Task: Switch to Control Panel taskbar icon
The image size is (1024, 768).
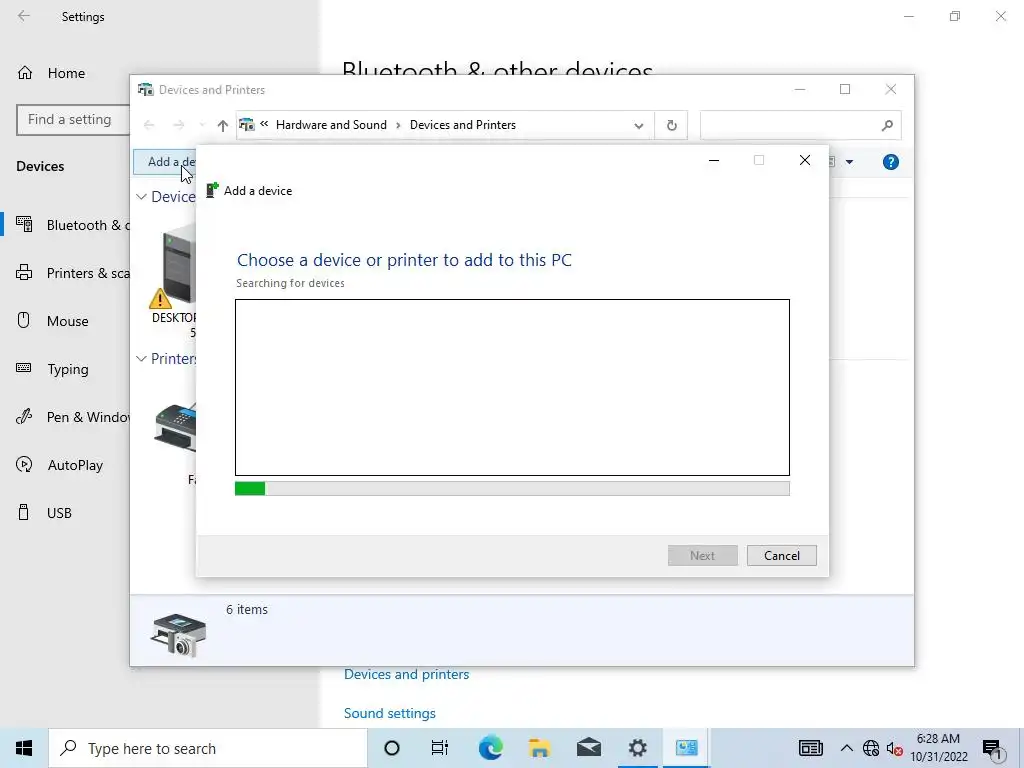Action: pos(686,748)
